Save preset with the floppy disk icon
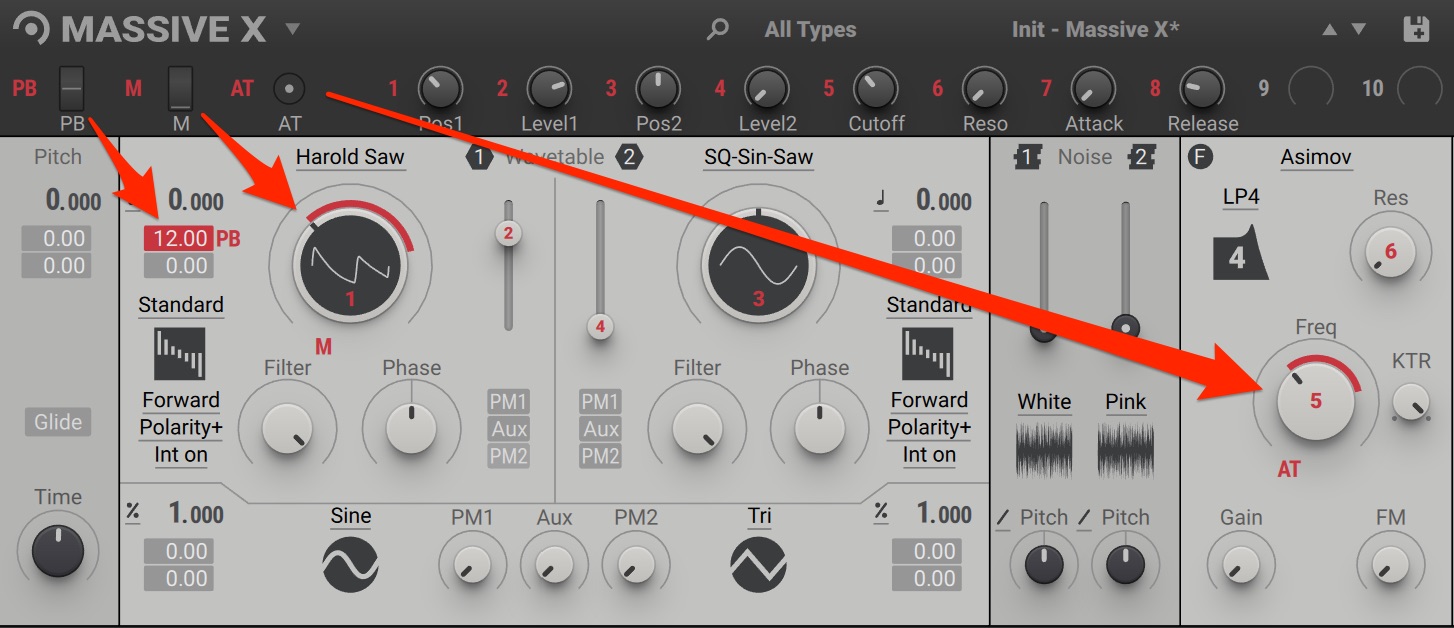This screenshot has height=628, width=1454. click(1416, 29)
